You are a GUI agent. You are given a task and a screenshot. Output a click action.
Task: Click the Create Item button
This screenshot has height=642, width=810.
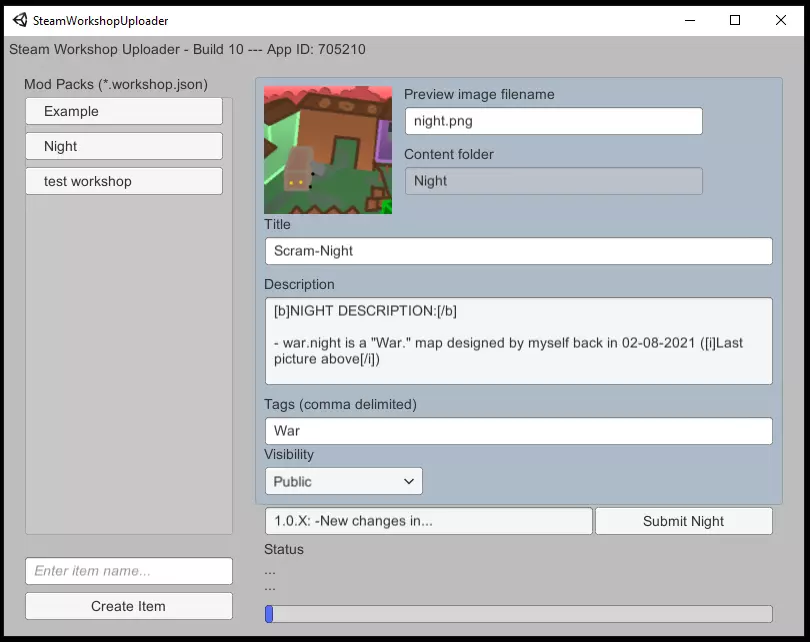tap(129, 606)
